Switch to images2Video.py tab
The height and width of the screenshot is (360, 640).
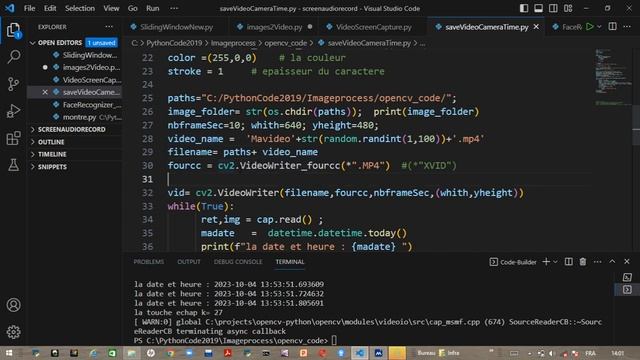[274, 27]
